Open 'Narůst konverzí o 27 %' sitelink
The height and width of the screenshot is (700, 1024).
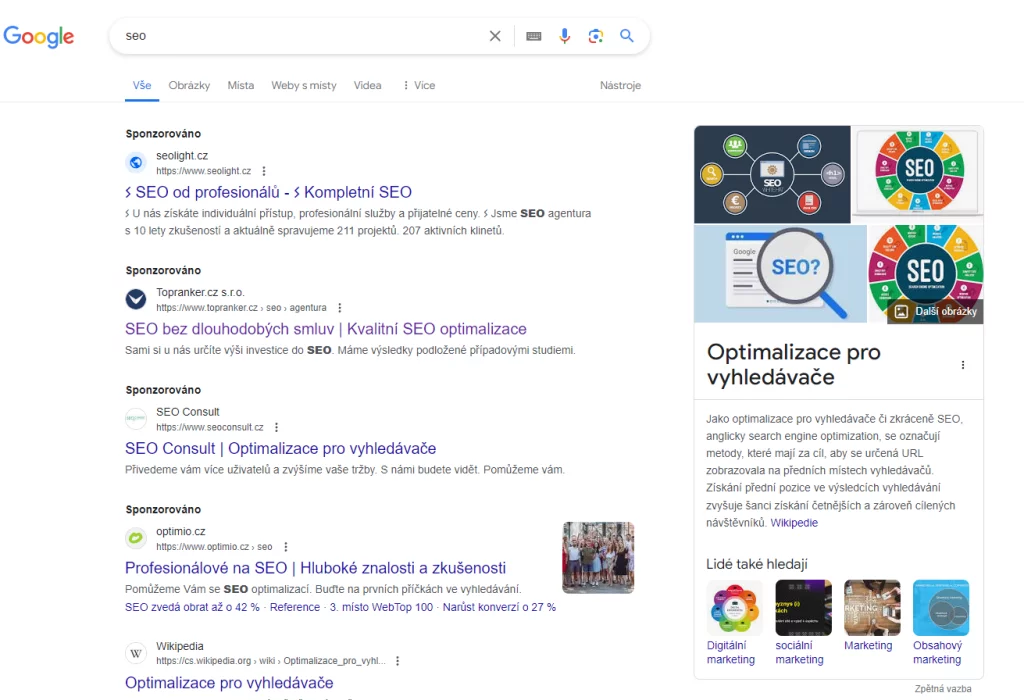(x=500, y=607)
